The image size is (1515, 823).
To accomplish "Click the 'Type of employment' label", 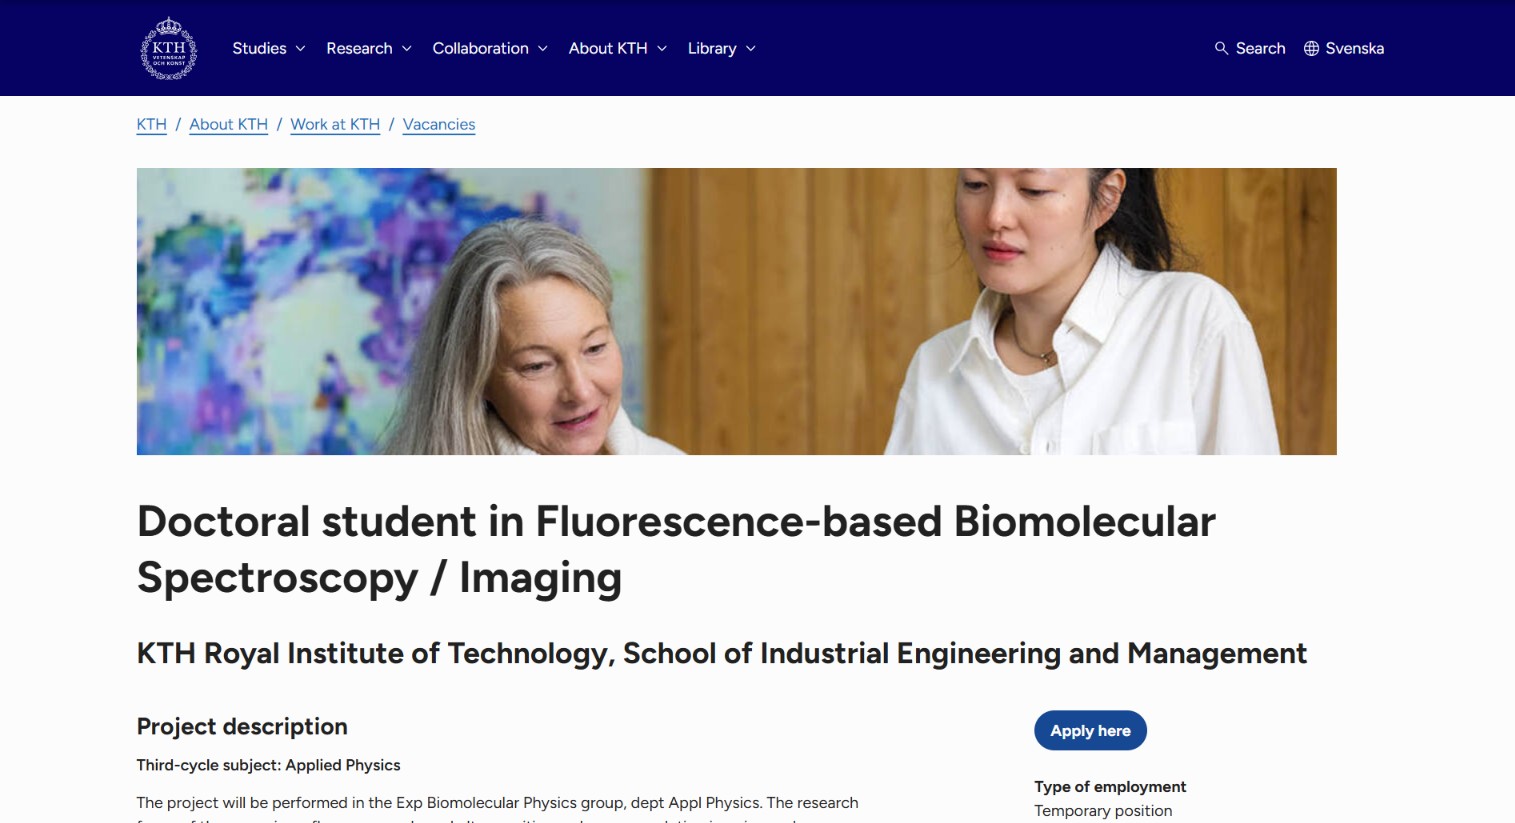I will click(1110, 787).
